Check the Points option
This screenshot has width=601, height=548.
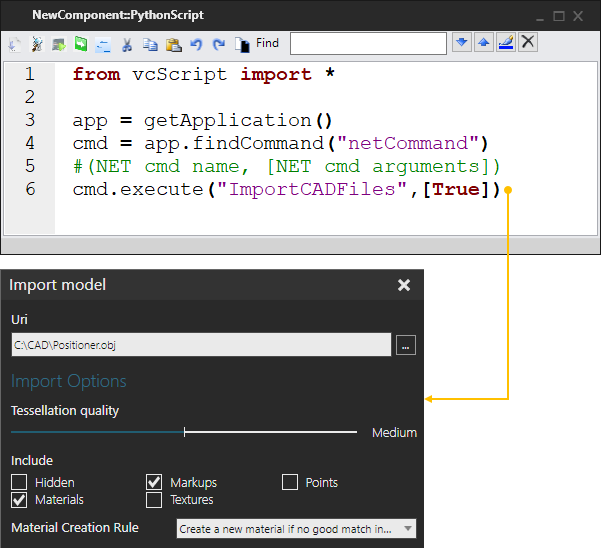[x=290, y=482]
